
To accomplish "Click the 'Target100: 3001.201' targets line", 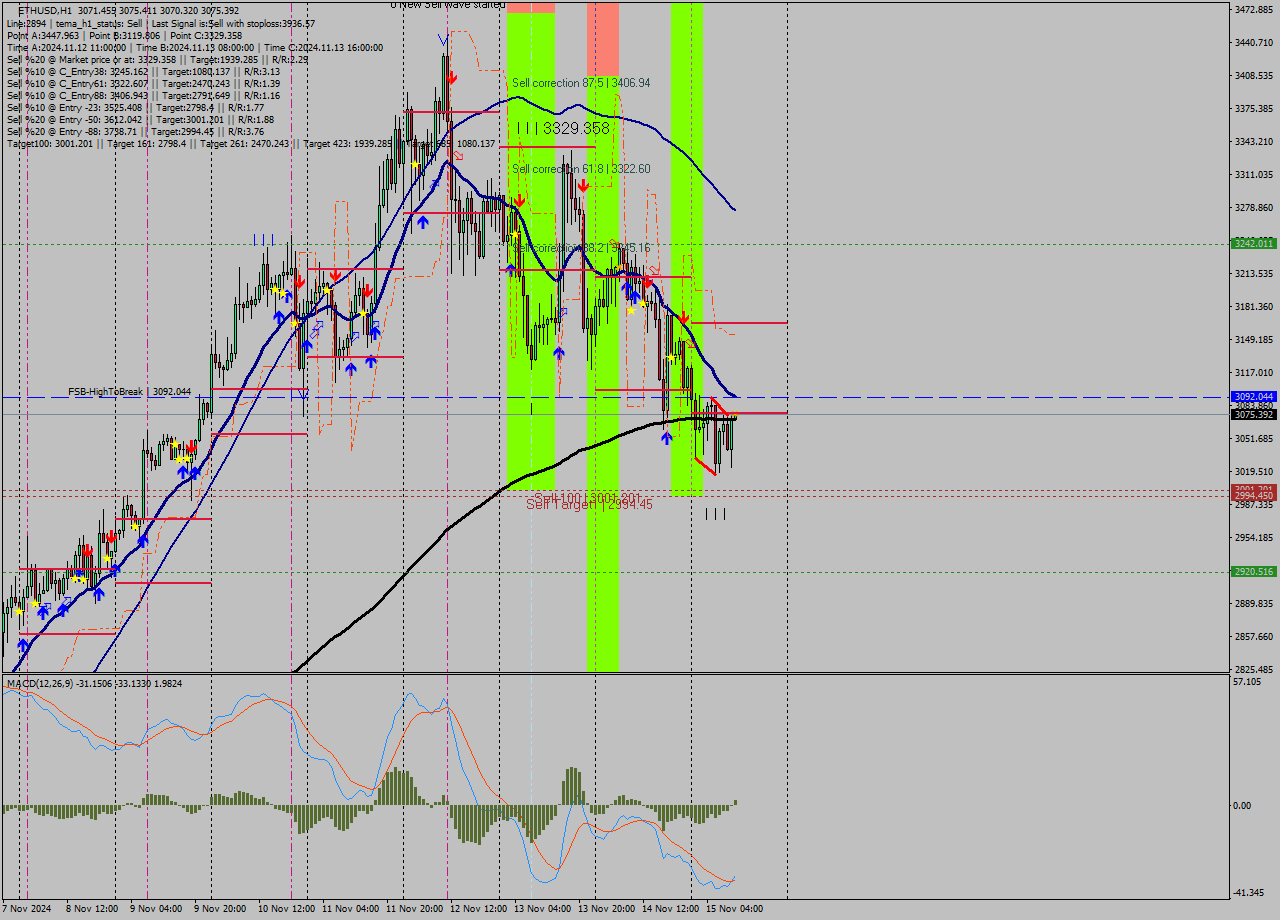I will point(250,144).
